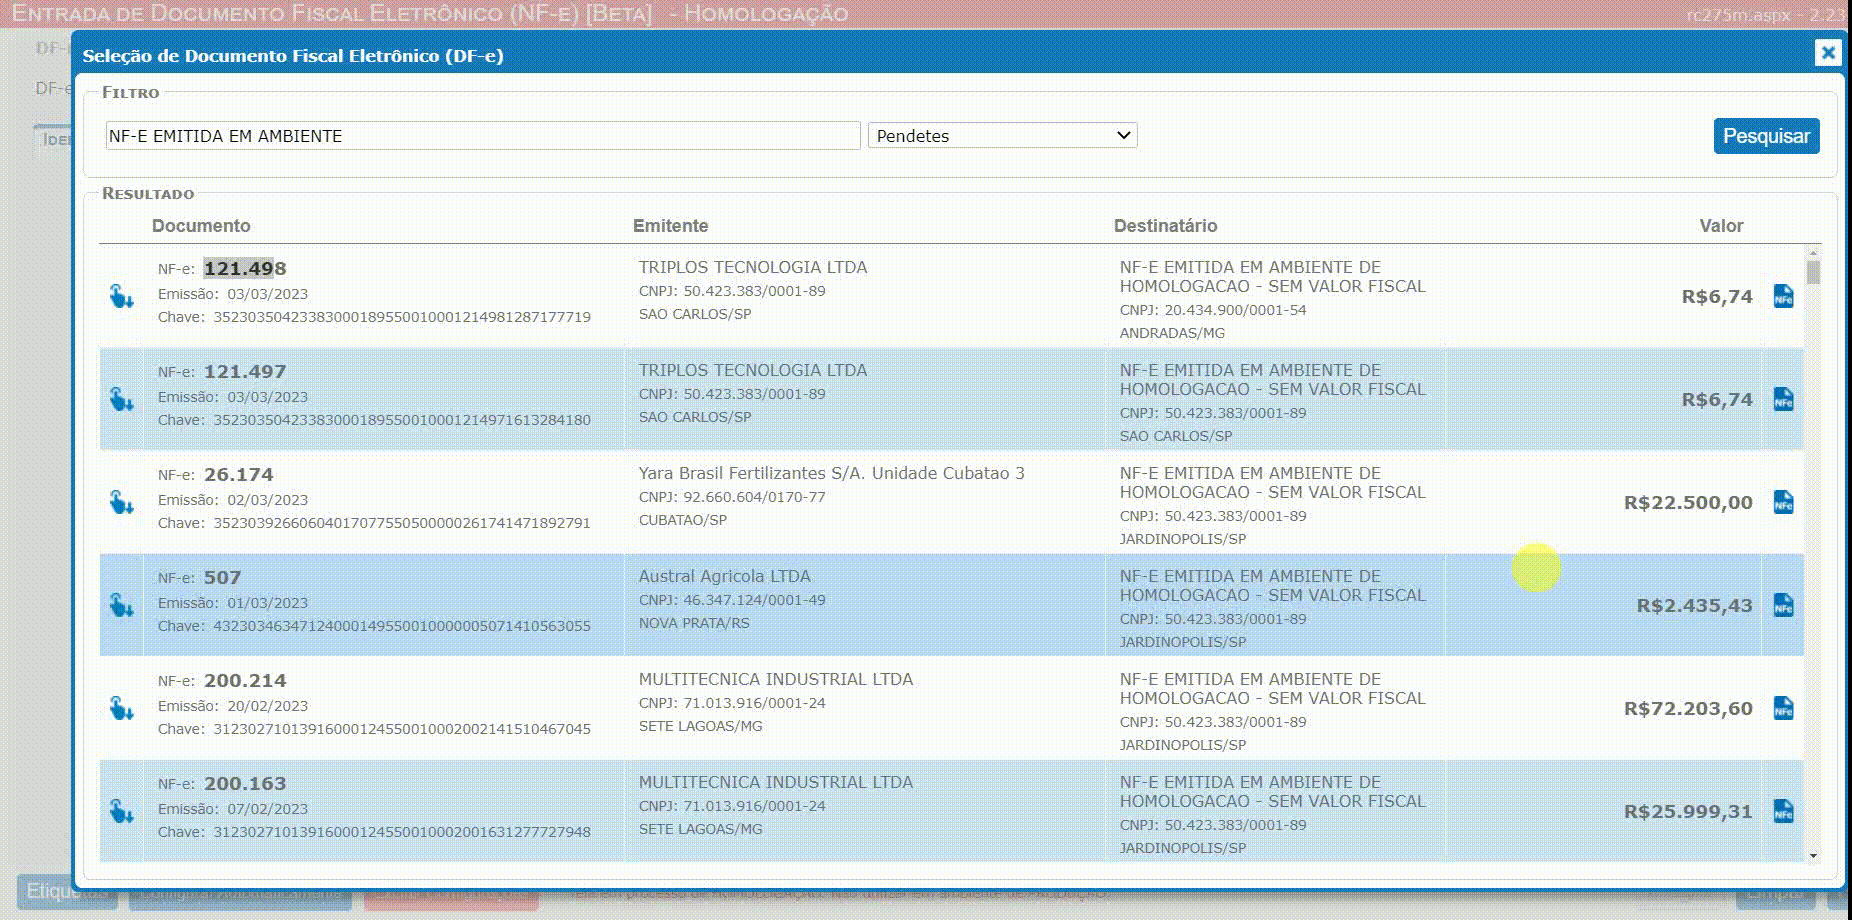Click chave 35230392660604017077550500000261741471892791
This screenshot has height=920, width=1852.
(402, 523)
